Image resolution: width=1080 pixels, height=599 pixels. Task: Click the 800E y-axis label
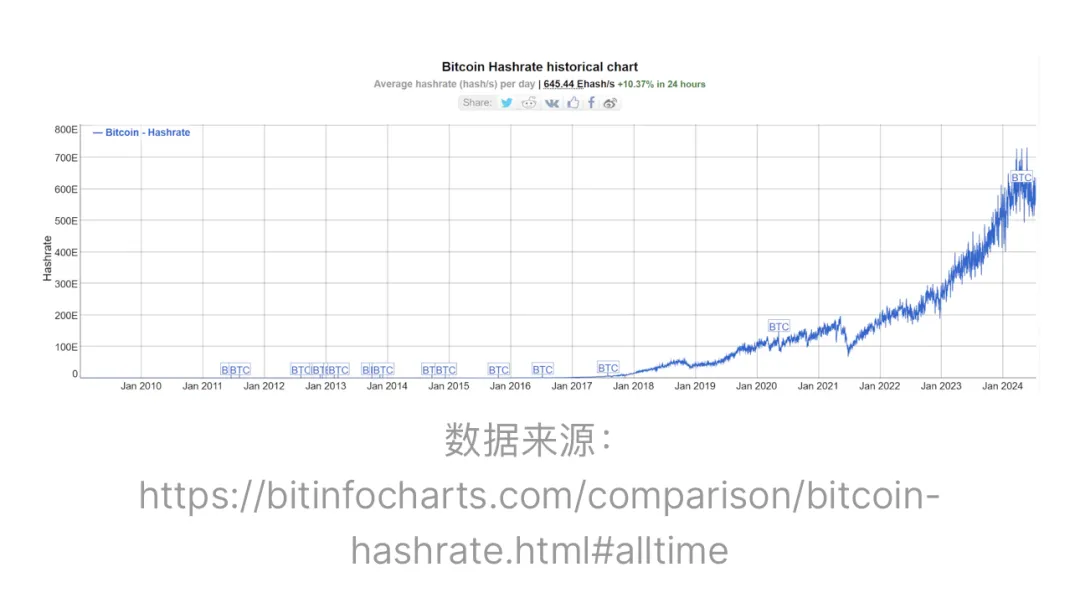pyautogui.click(x=66, y=129)
